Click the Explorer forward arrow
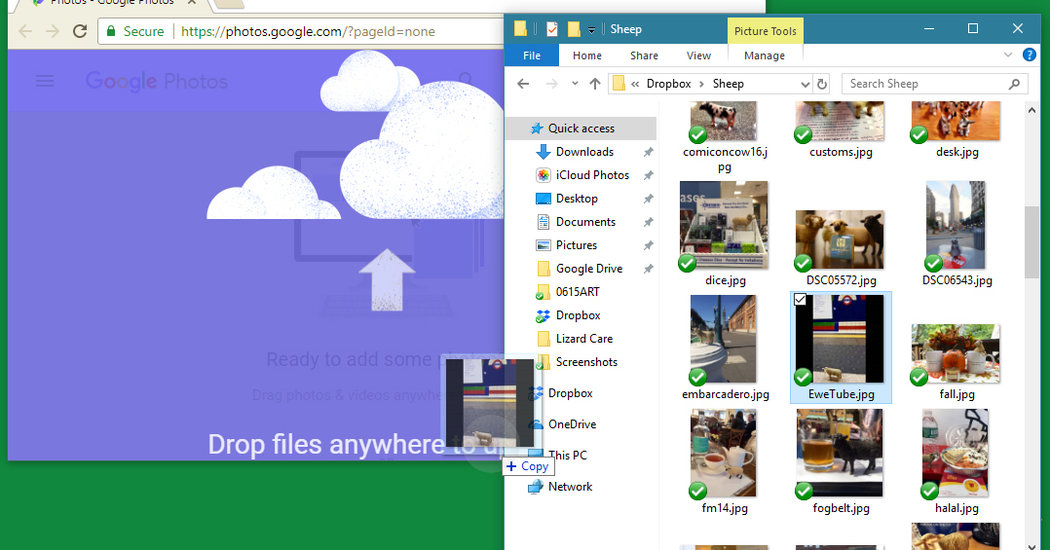1050x550 pixels. pos(552,84)
